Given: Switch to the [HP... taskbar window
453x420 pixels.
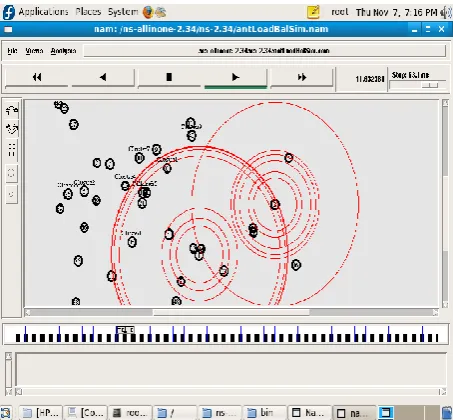Looking at the screenshot, I should (40, 413).
